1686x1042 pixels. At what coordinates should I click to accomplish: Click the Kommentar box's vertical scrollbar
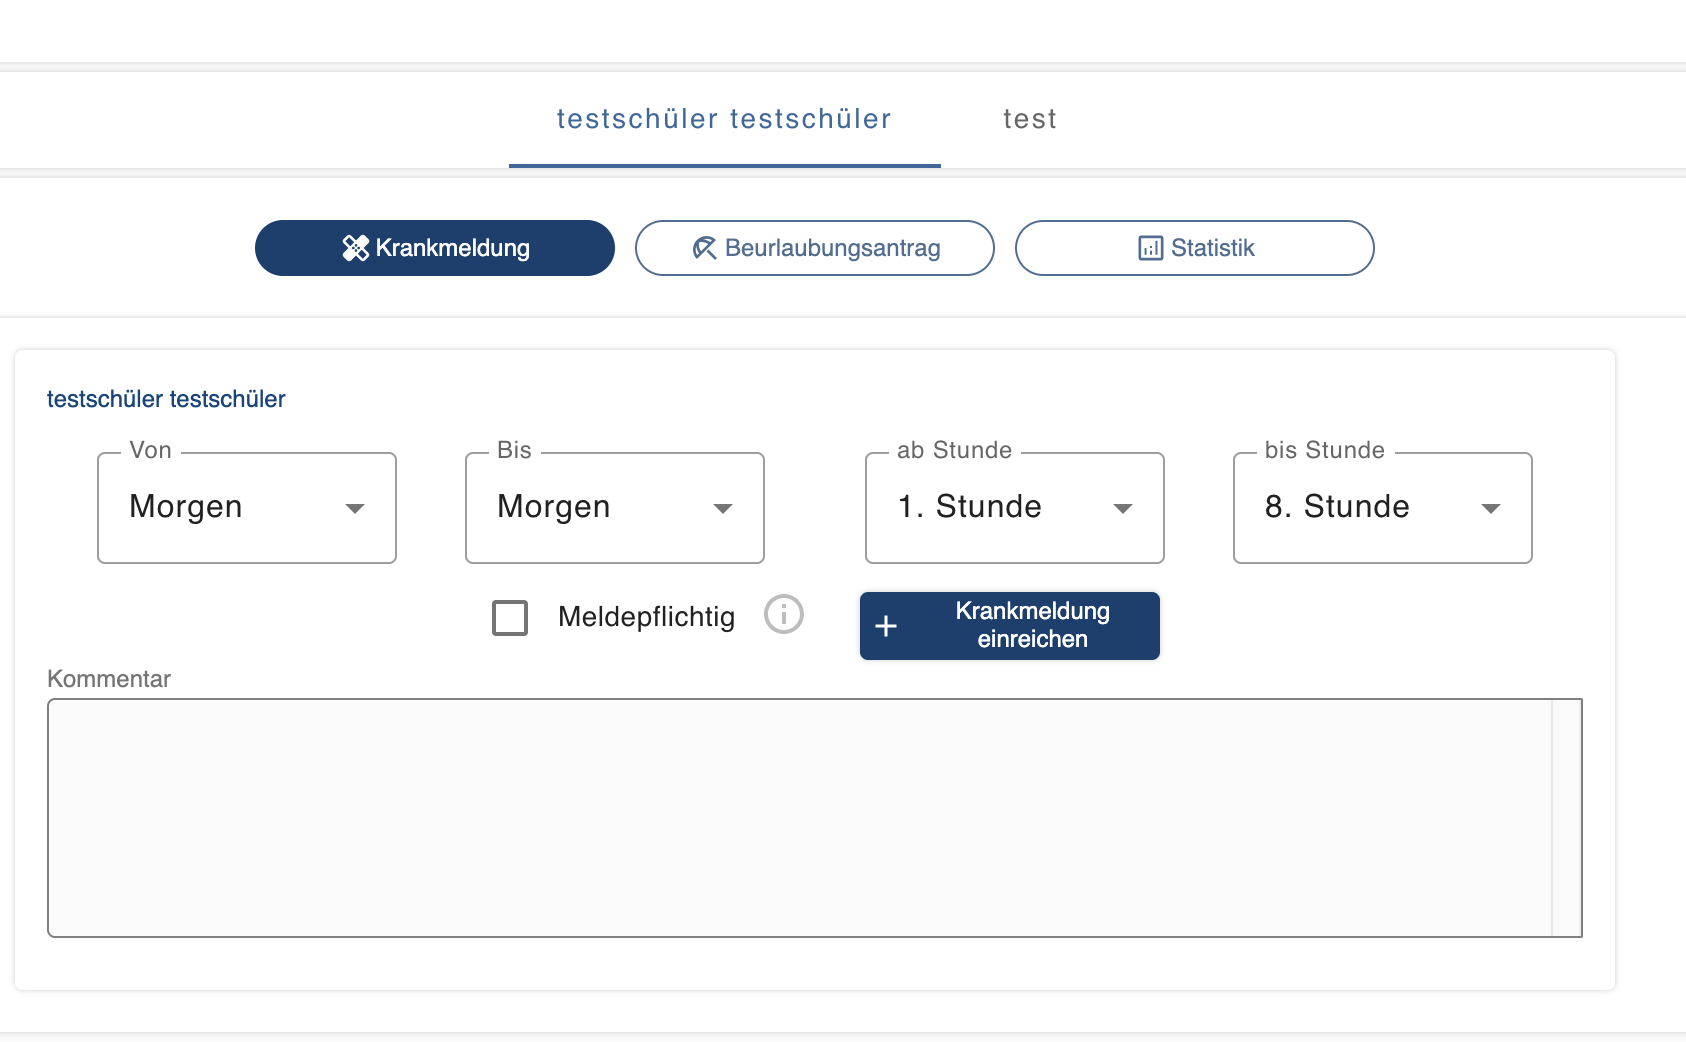(x=1566, y=817)
